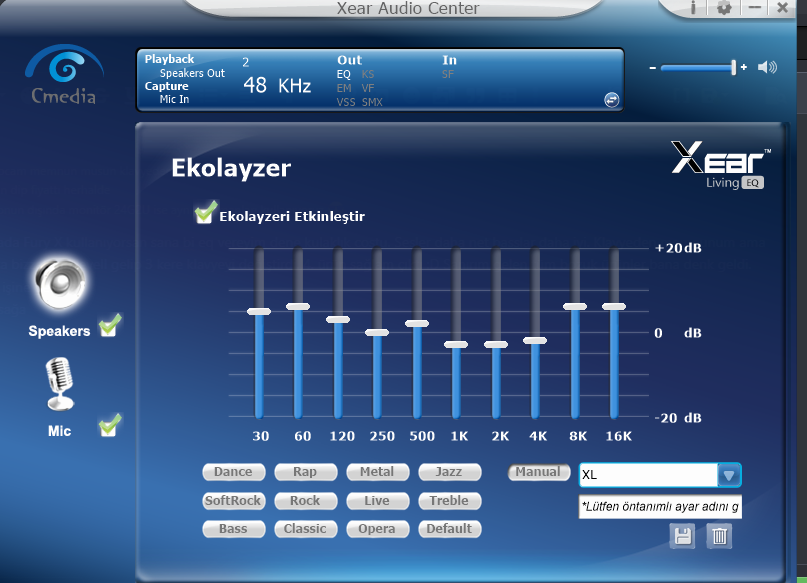807x583 pixels.
Task: Click the VF indicator under Out
Action: point(368,88)
